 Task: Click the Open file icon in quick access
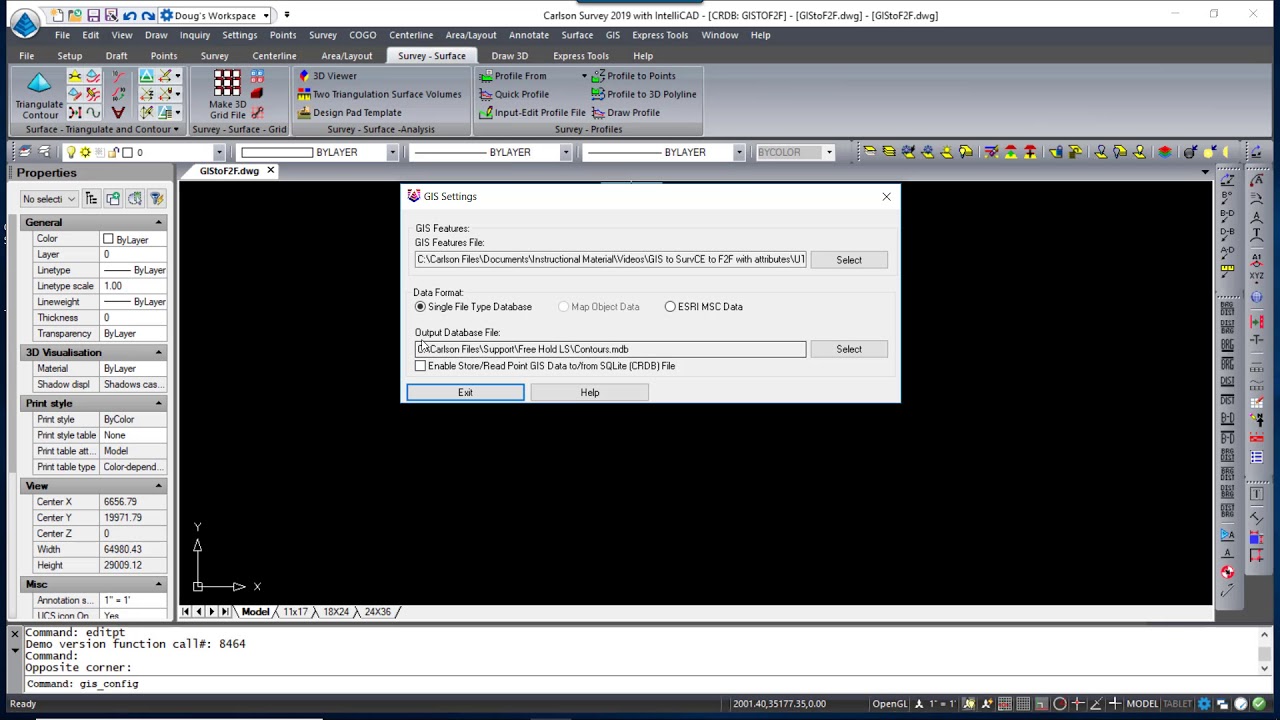[x=75, y=15]
